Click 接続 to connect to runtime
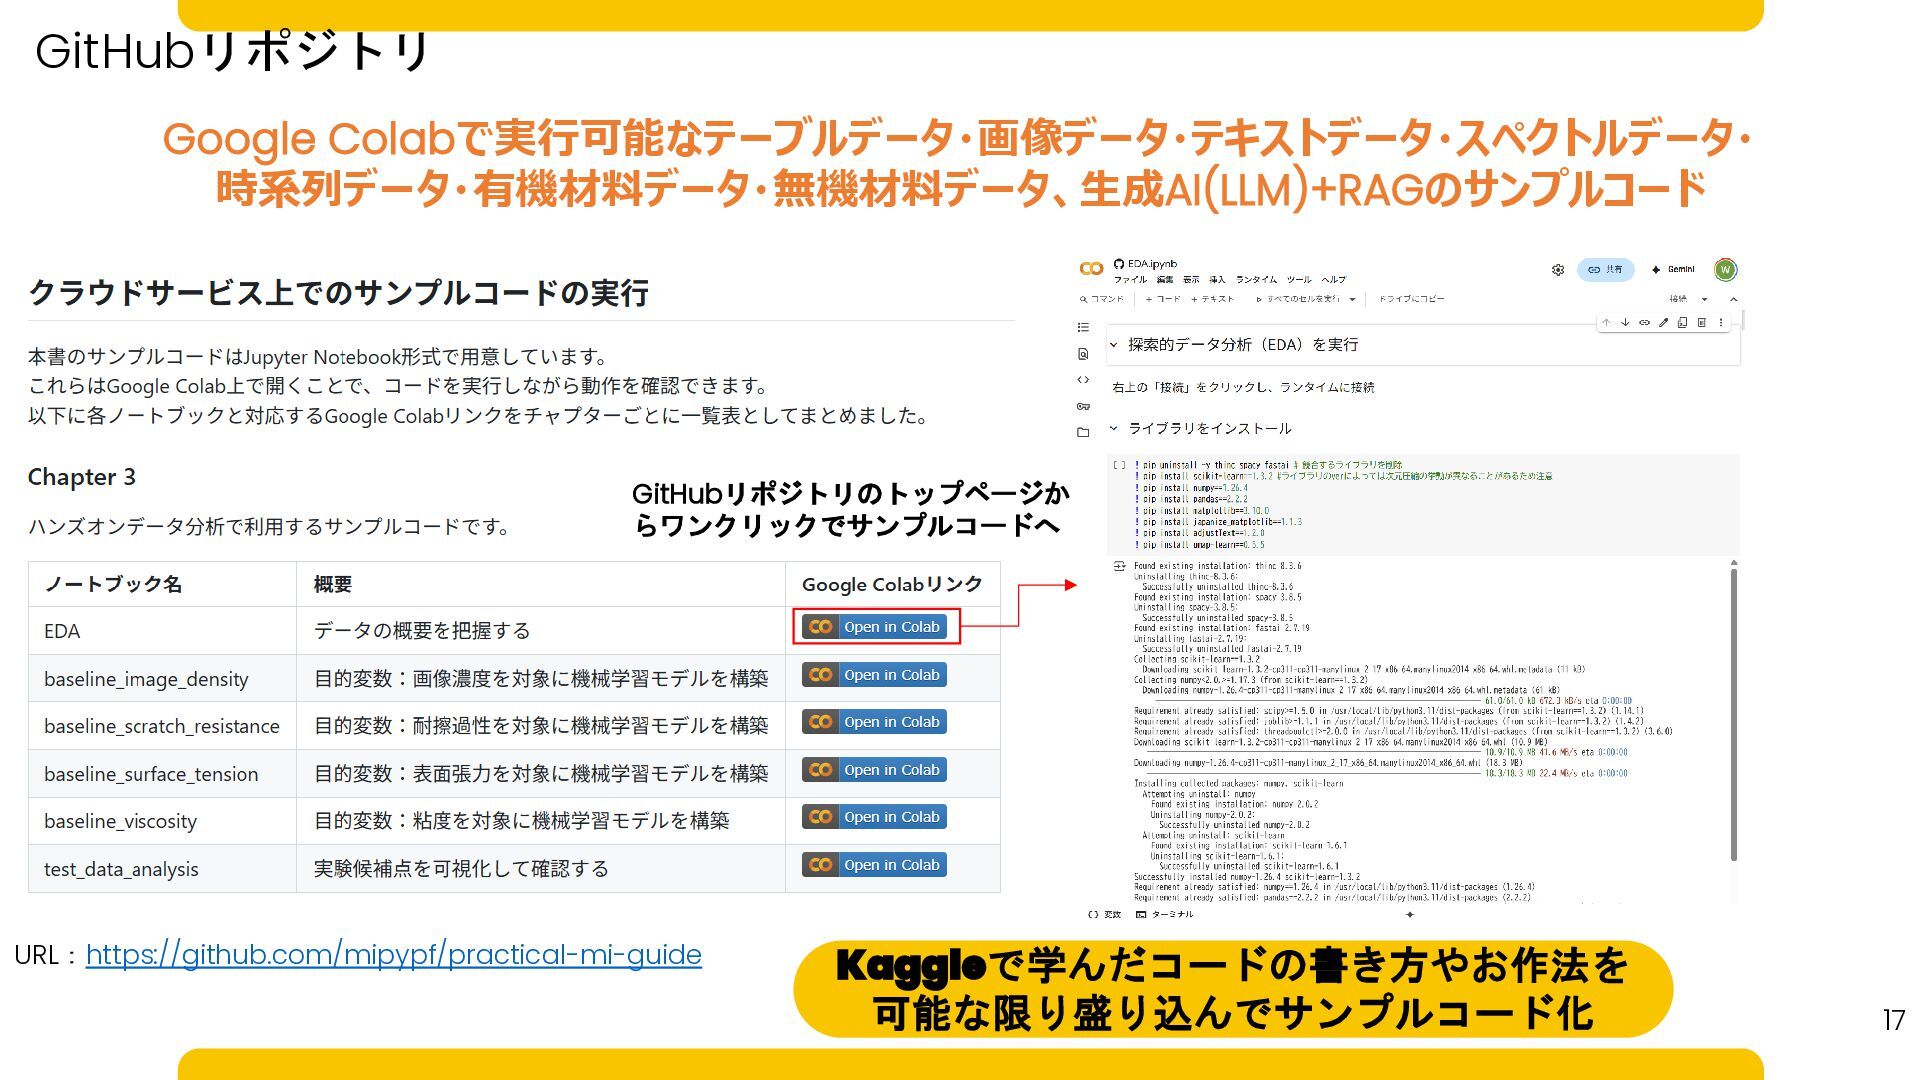The image size is (1920, 1080). pos(1678,299)
